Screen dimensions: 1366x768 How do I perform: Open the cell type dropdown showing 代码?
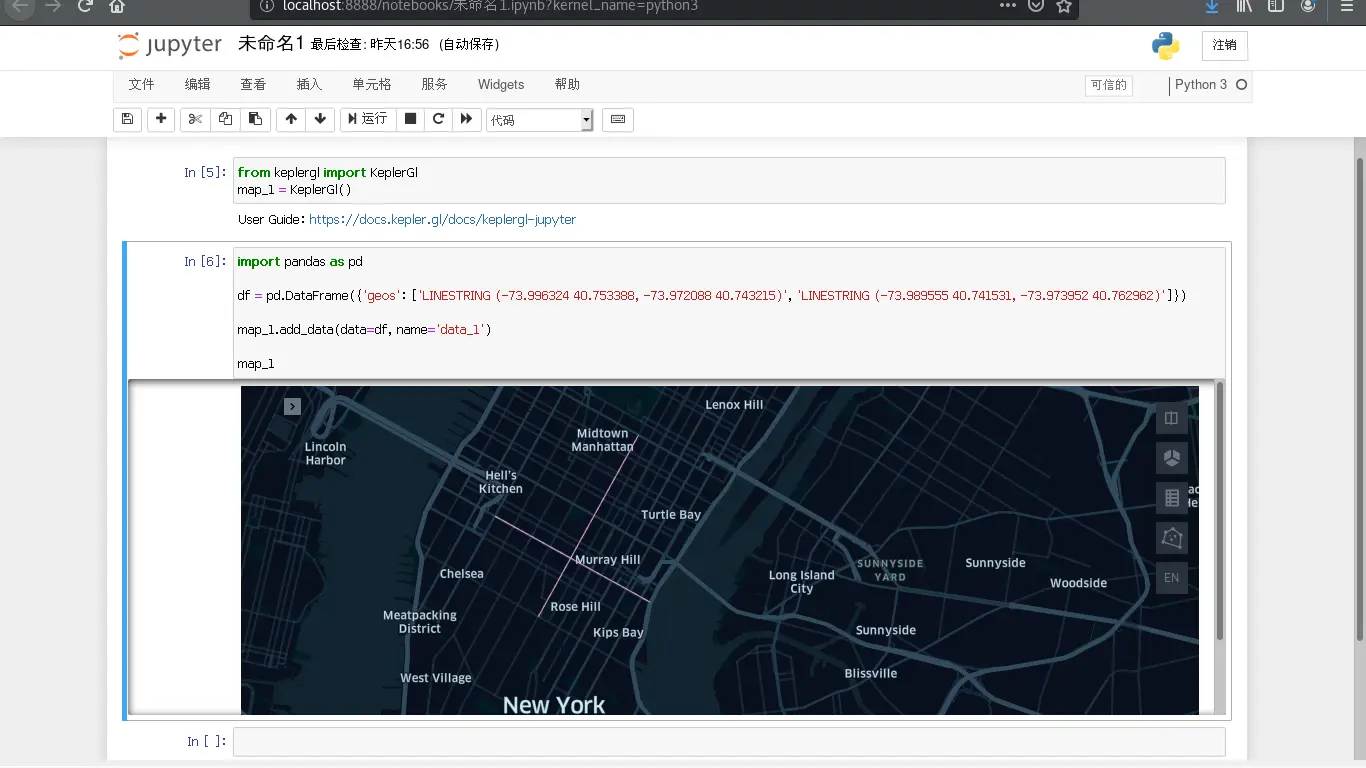click(x=540, y=120)
